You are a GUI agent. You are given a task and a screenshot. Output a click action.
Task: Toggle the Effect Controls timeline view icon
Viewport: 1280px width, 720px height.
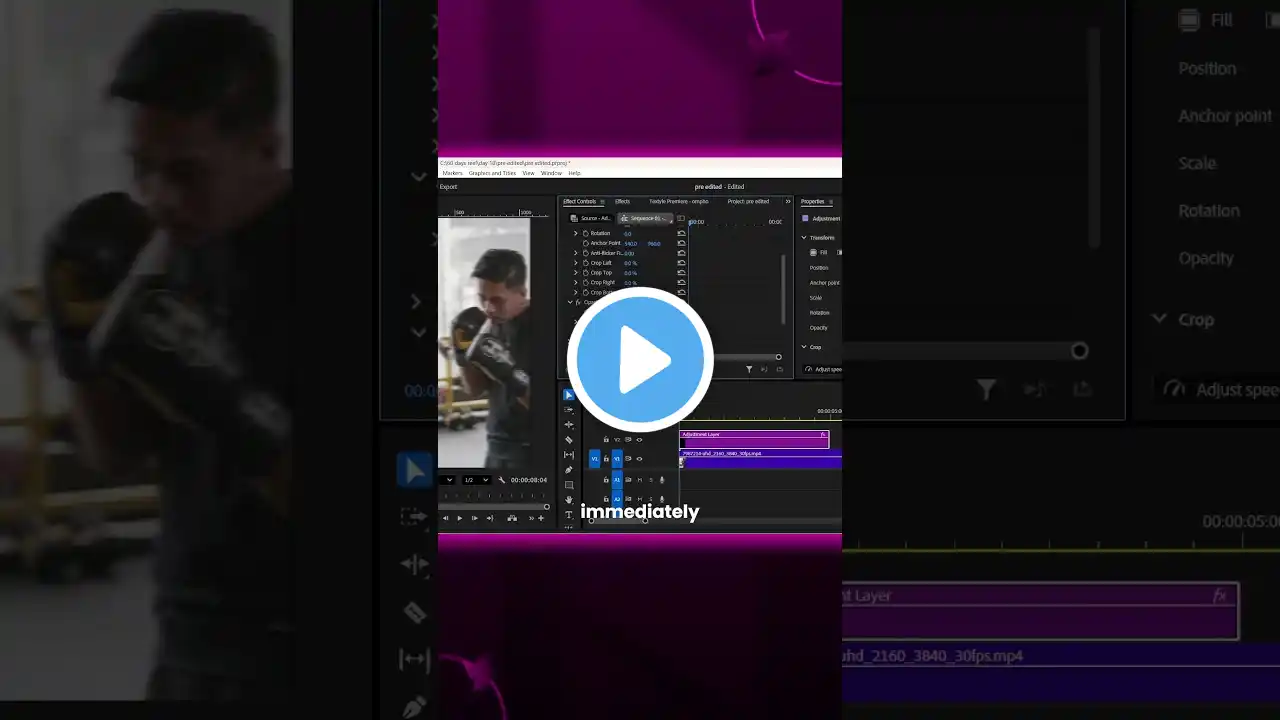pos(681,218)
